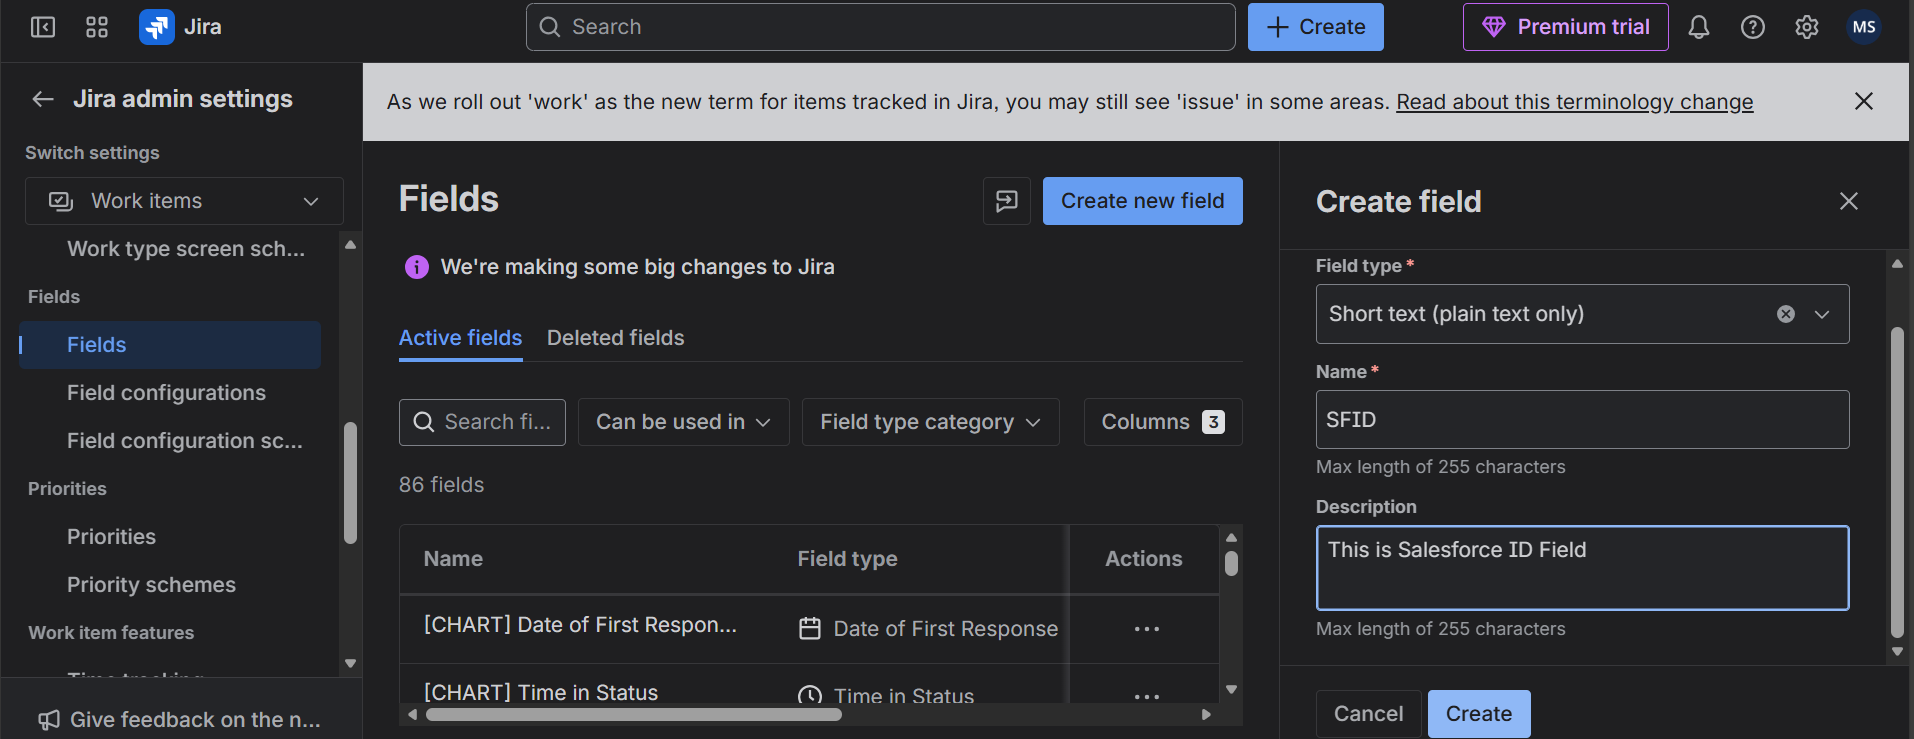Open the notifications bell

pos(1699,27)
